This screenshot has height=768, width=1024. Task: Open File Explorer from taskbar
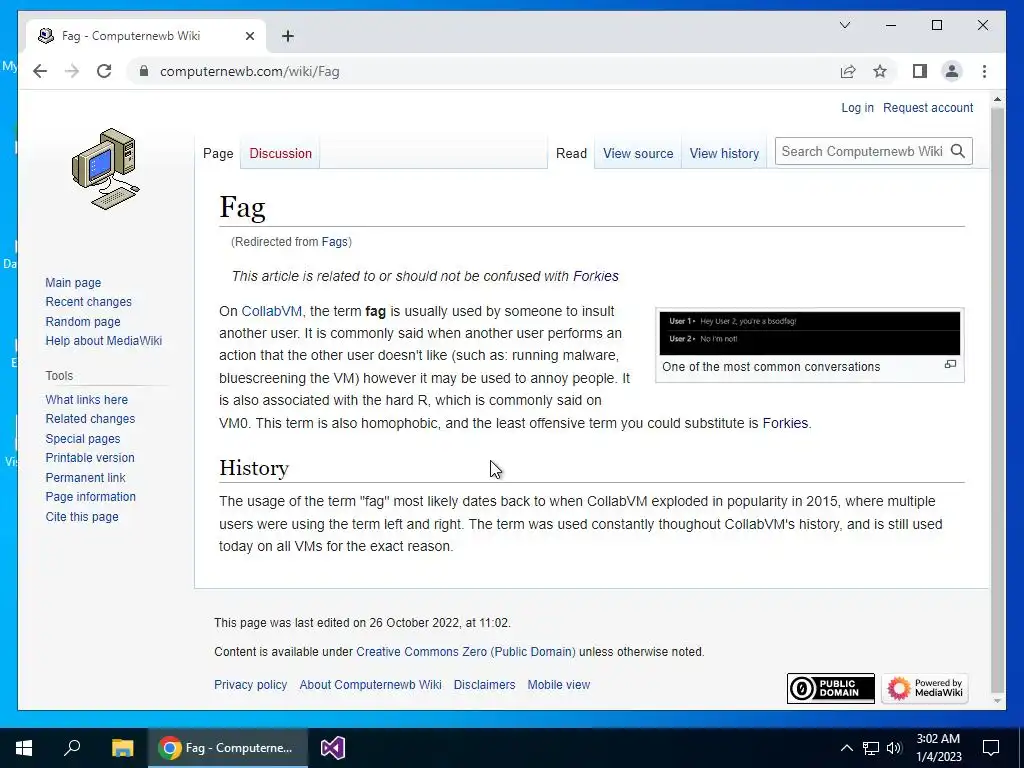(x=122, y=748)
